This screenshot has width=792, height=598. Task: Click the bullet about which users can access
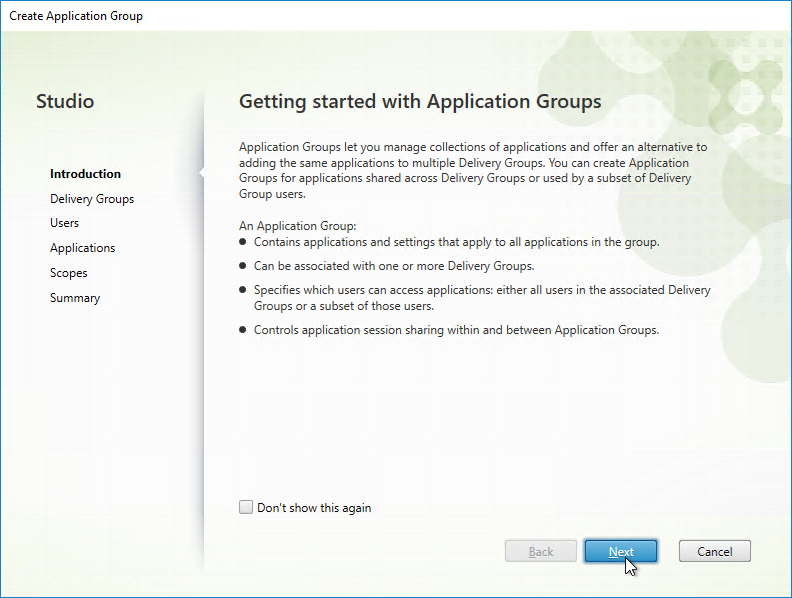click(x=482, y=297)
